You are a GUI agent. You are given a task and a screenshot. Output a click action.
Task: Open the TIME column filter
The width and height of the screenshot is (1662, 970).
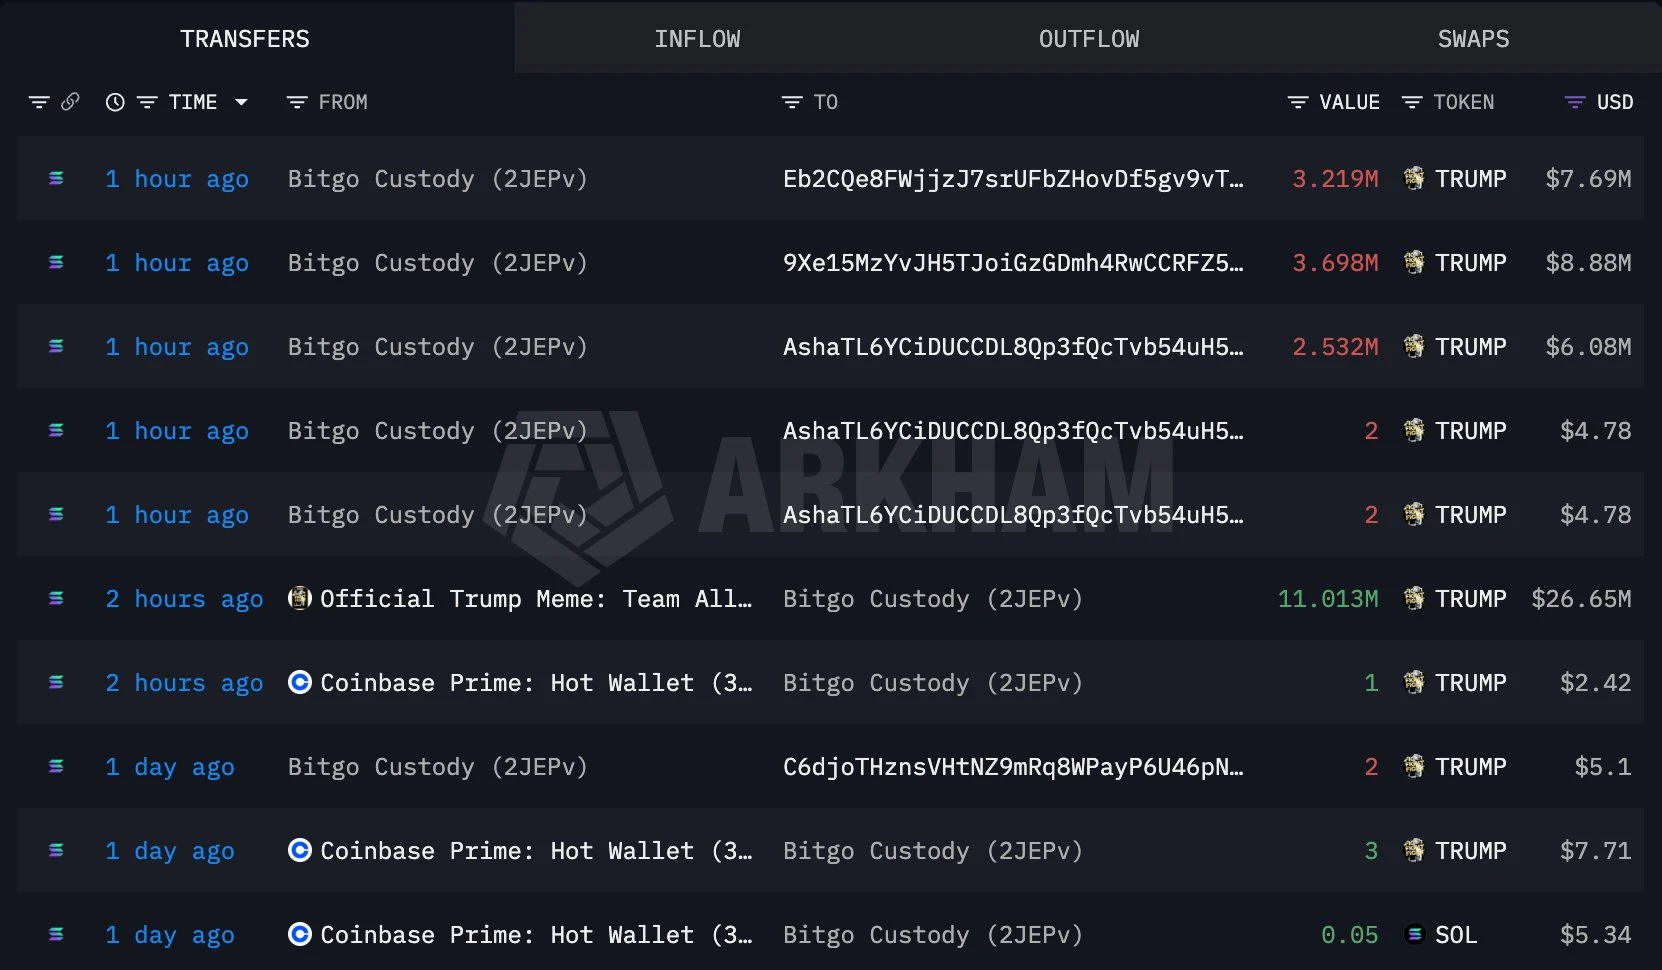(147, 102)
